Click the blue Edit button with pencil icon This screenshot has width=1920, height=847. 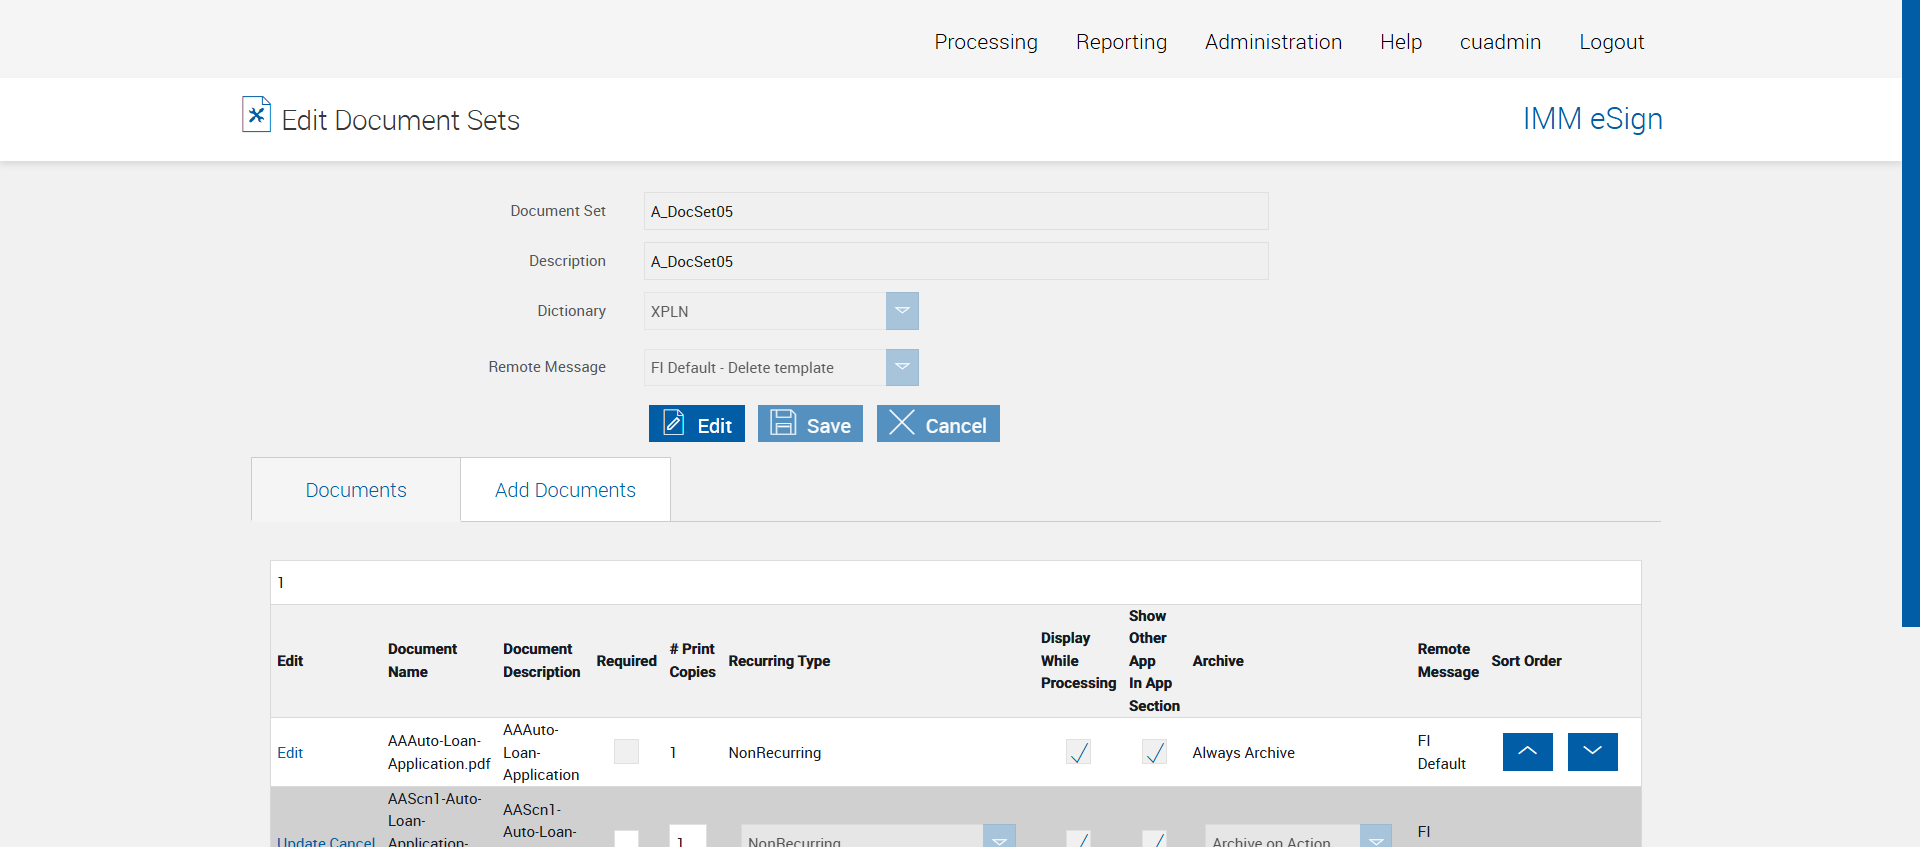pos(696,424)
